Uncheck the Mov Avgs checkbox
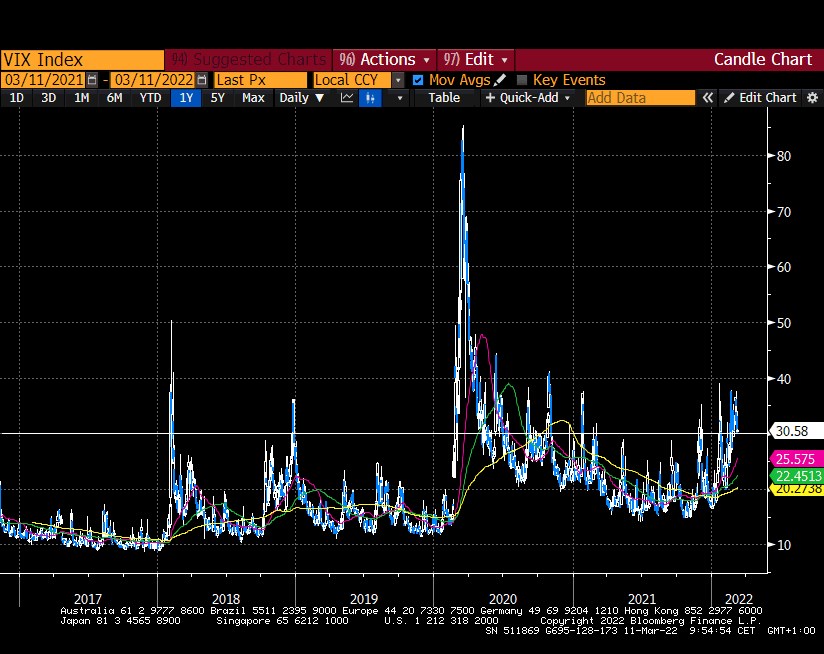The image size is (824, 654). [x=419, y=80]
